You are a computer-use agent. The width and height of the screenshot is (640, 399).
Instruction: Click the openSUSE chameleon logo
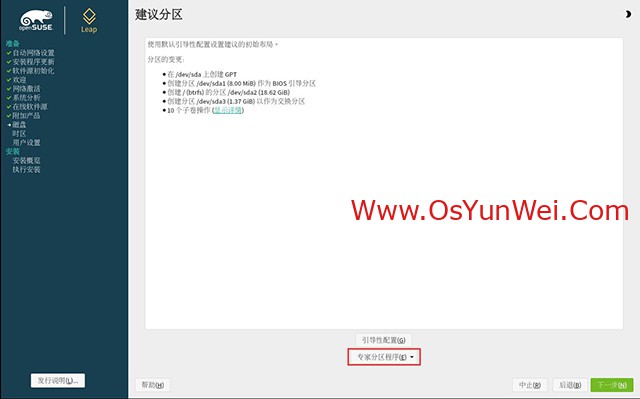pos(36,20)
